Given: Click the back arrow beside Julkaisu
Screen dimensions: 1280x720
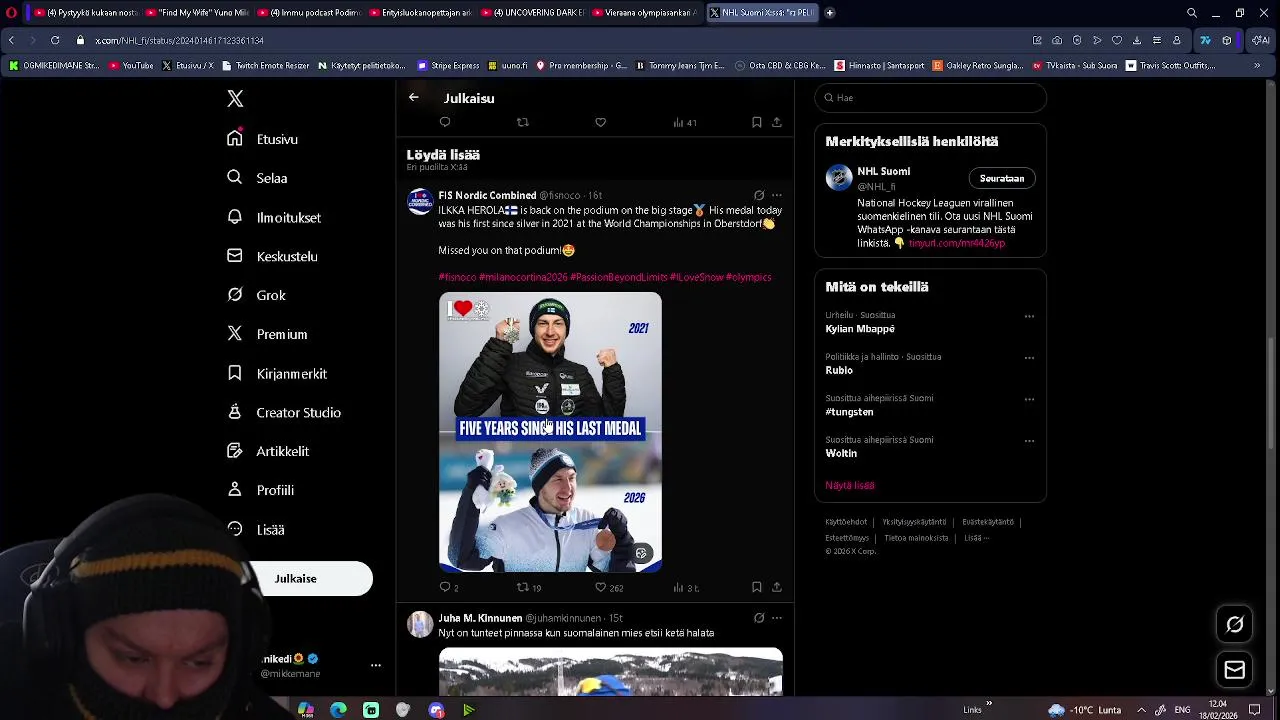Looking at the screenshot, I should pos(413,98).
